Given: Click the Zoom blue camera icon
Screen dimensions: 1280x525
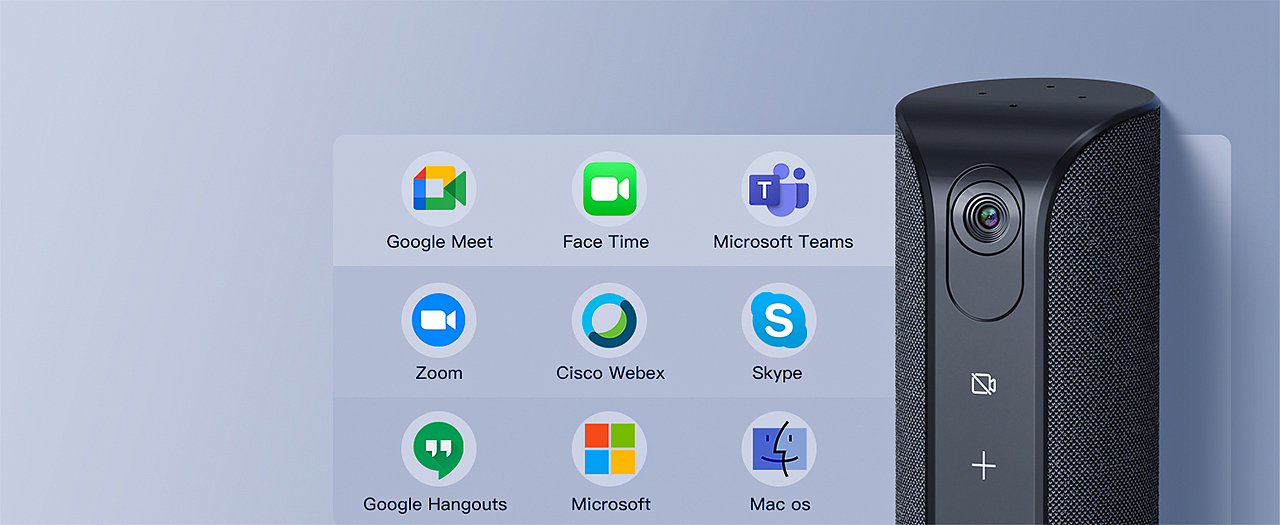Looking at the screenshot, I should point(439,320).
